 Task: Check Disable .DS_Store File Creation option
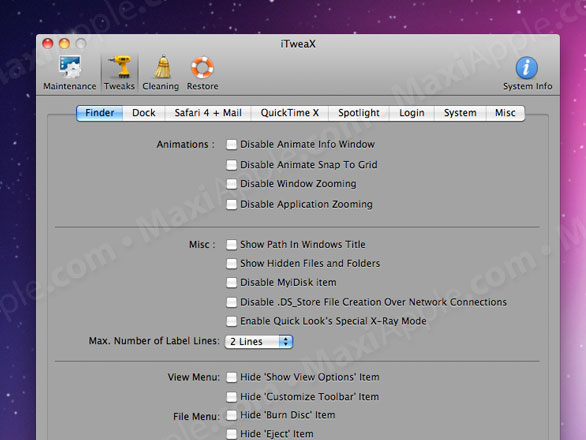click(x=231, y=302)
